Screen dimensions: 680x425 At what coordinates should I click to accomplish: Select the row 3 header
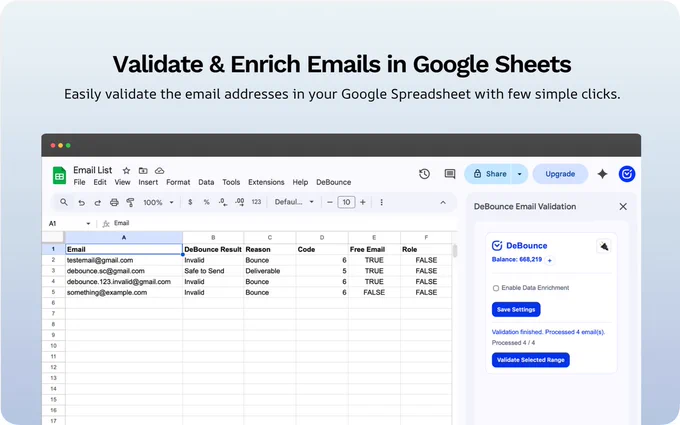pyautogui.click(x=53, y=271)
